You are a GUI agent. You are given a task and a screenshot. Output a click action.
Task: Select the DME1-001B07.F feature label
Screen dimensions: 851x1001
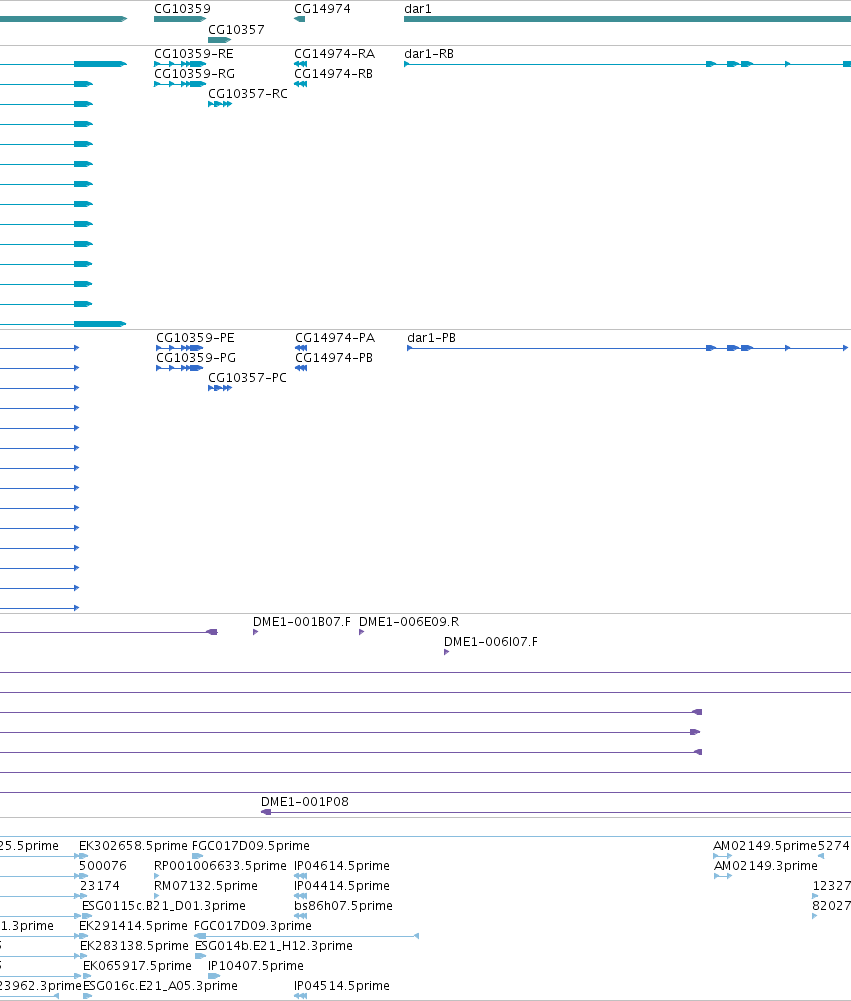tap(302, 622)
